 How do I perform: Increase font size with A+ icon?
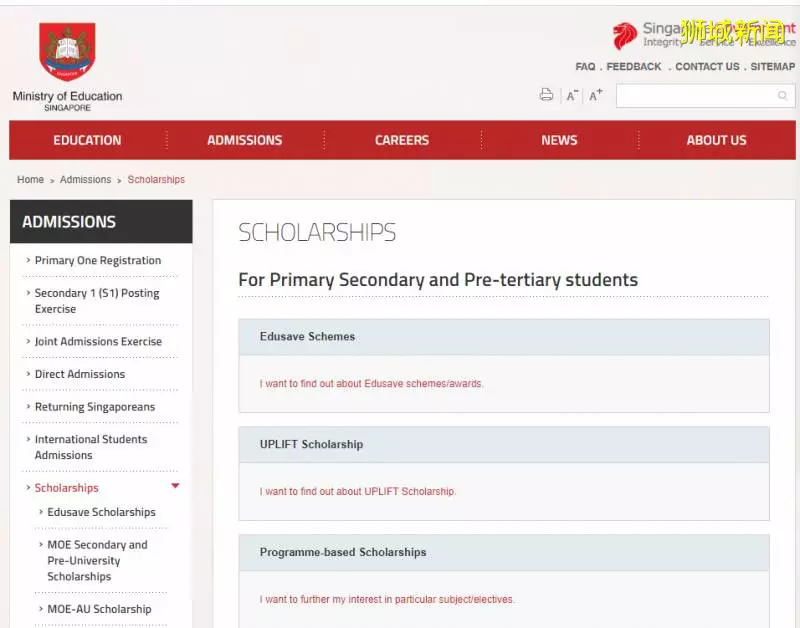pos(595,95)
